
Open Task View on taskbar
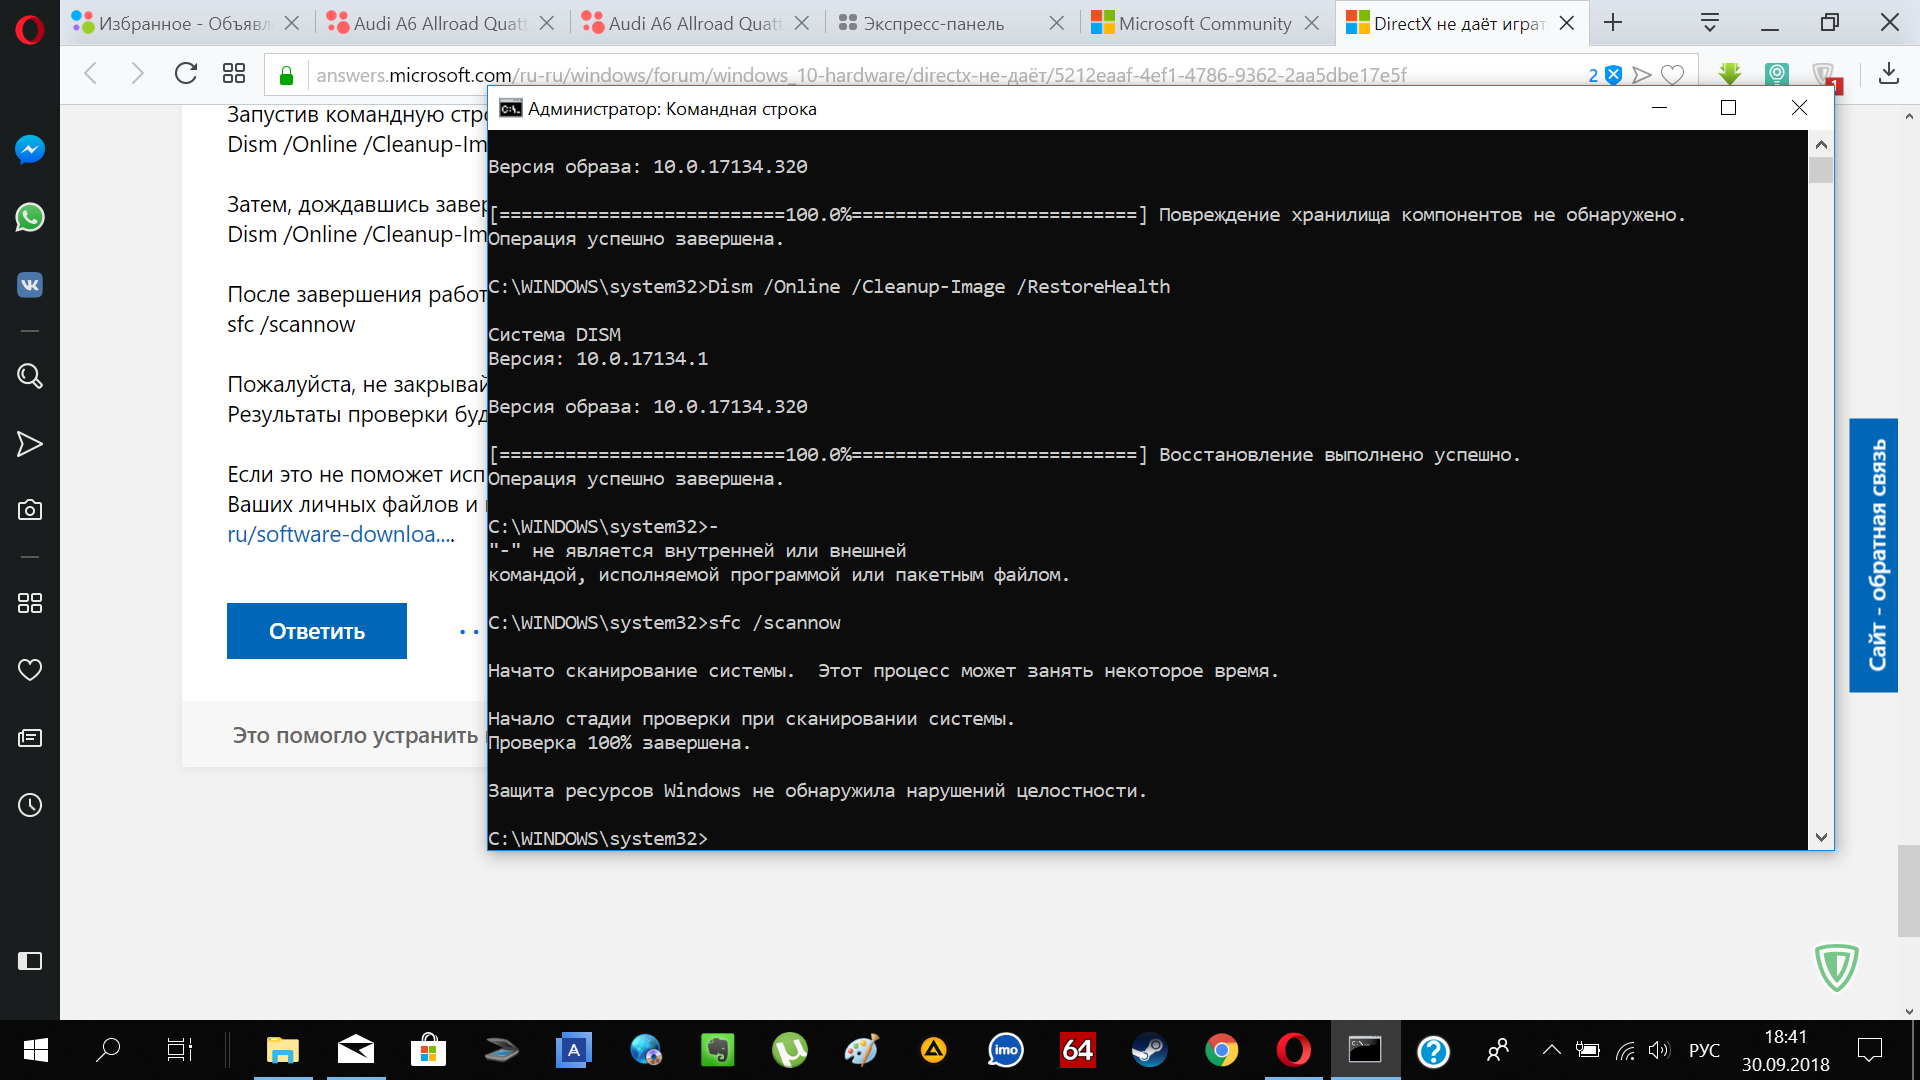point(180,1050)
